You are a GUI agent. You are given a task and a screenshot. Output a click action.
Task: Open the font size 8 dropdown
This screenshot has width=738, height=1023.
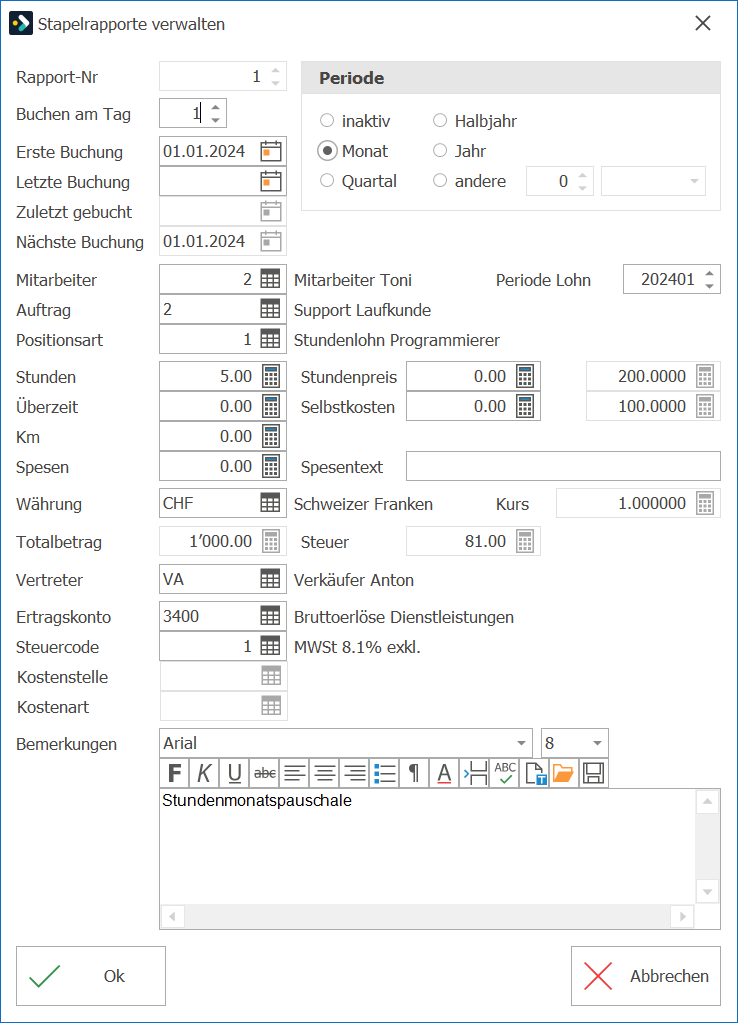pyautogui.click(x=597, y=743)
